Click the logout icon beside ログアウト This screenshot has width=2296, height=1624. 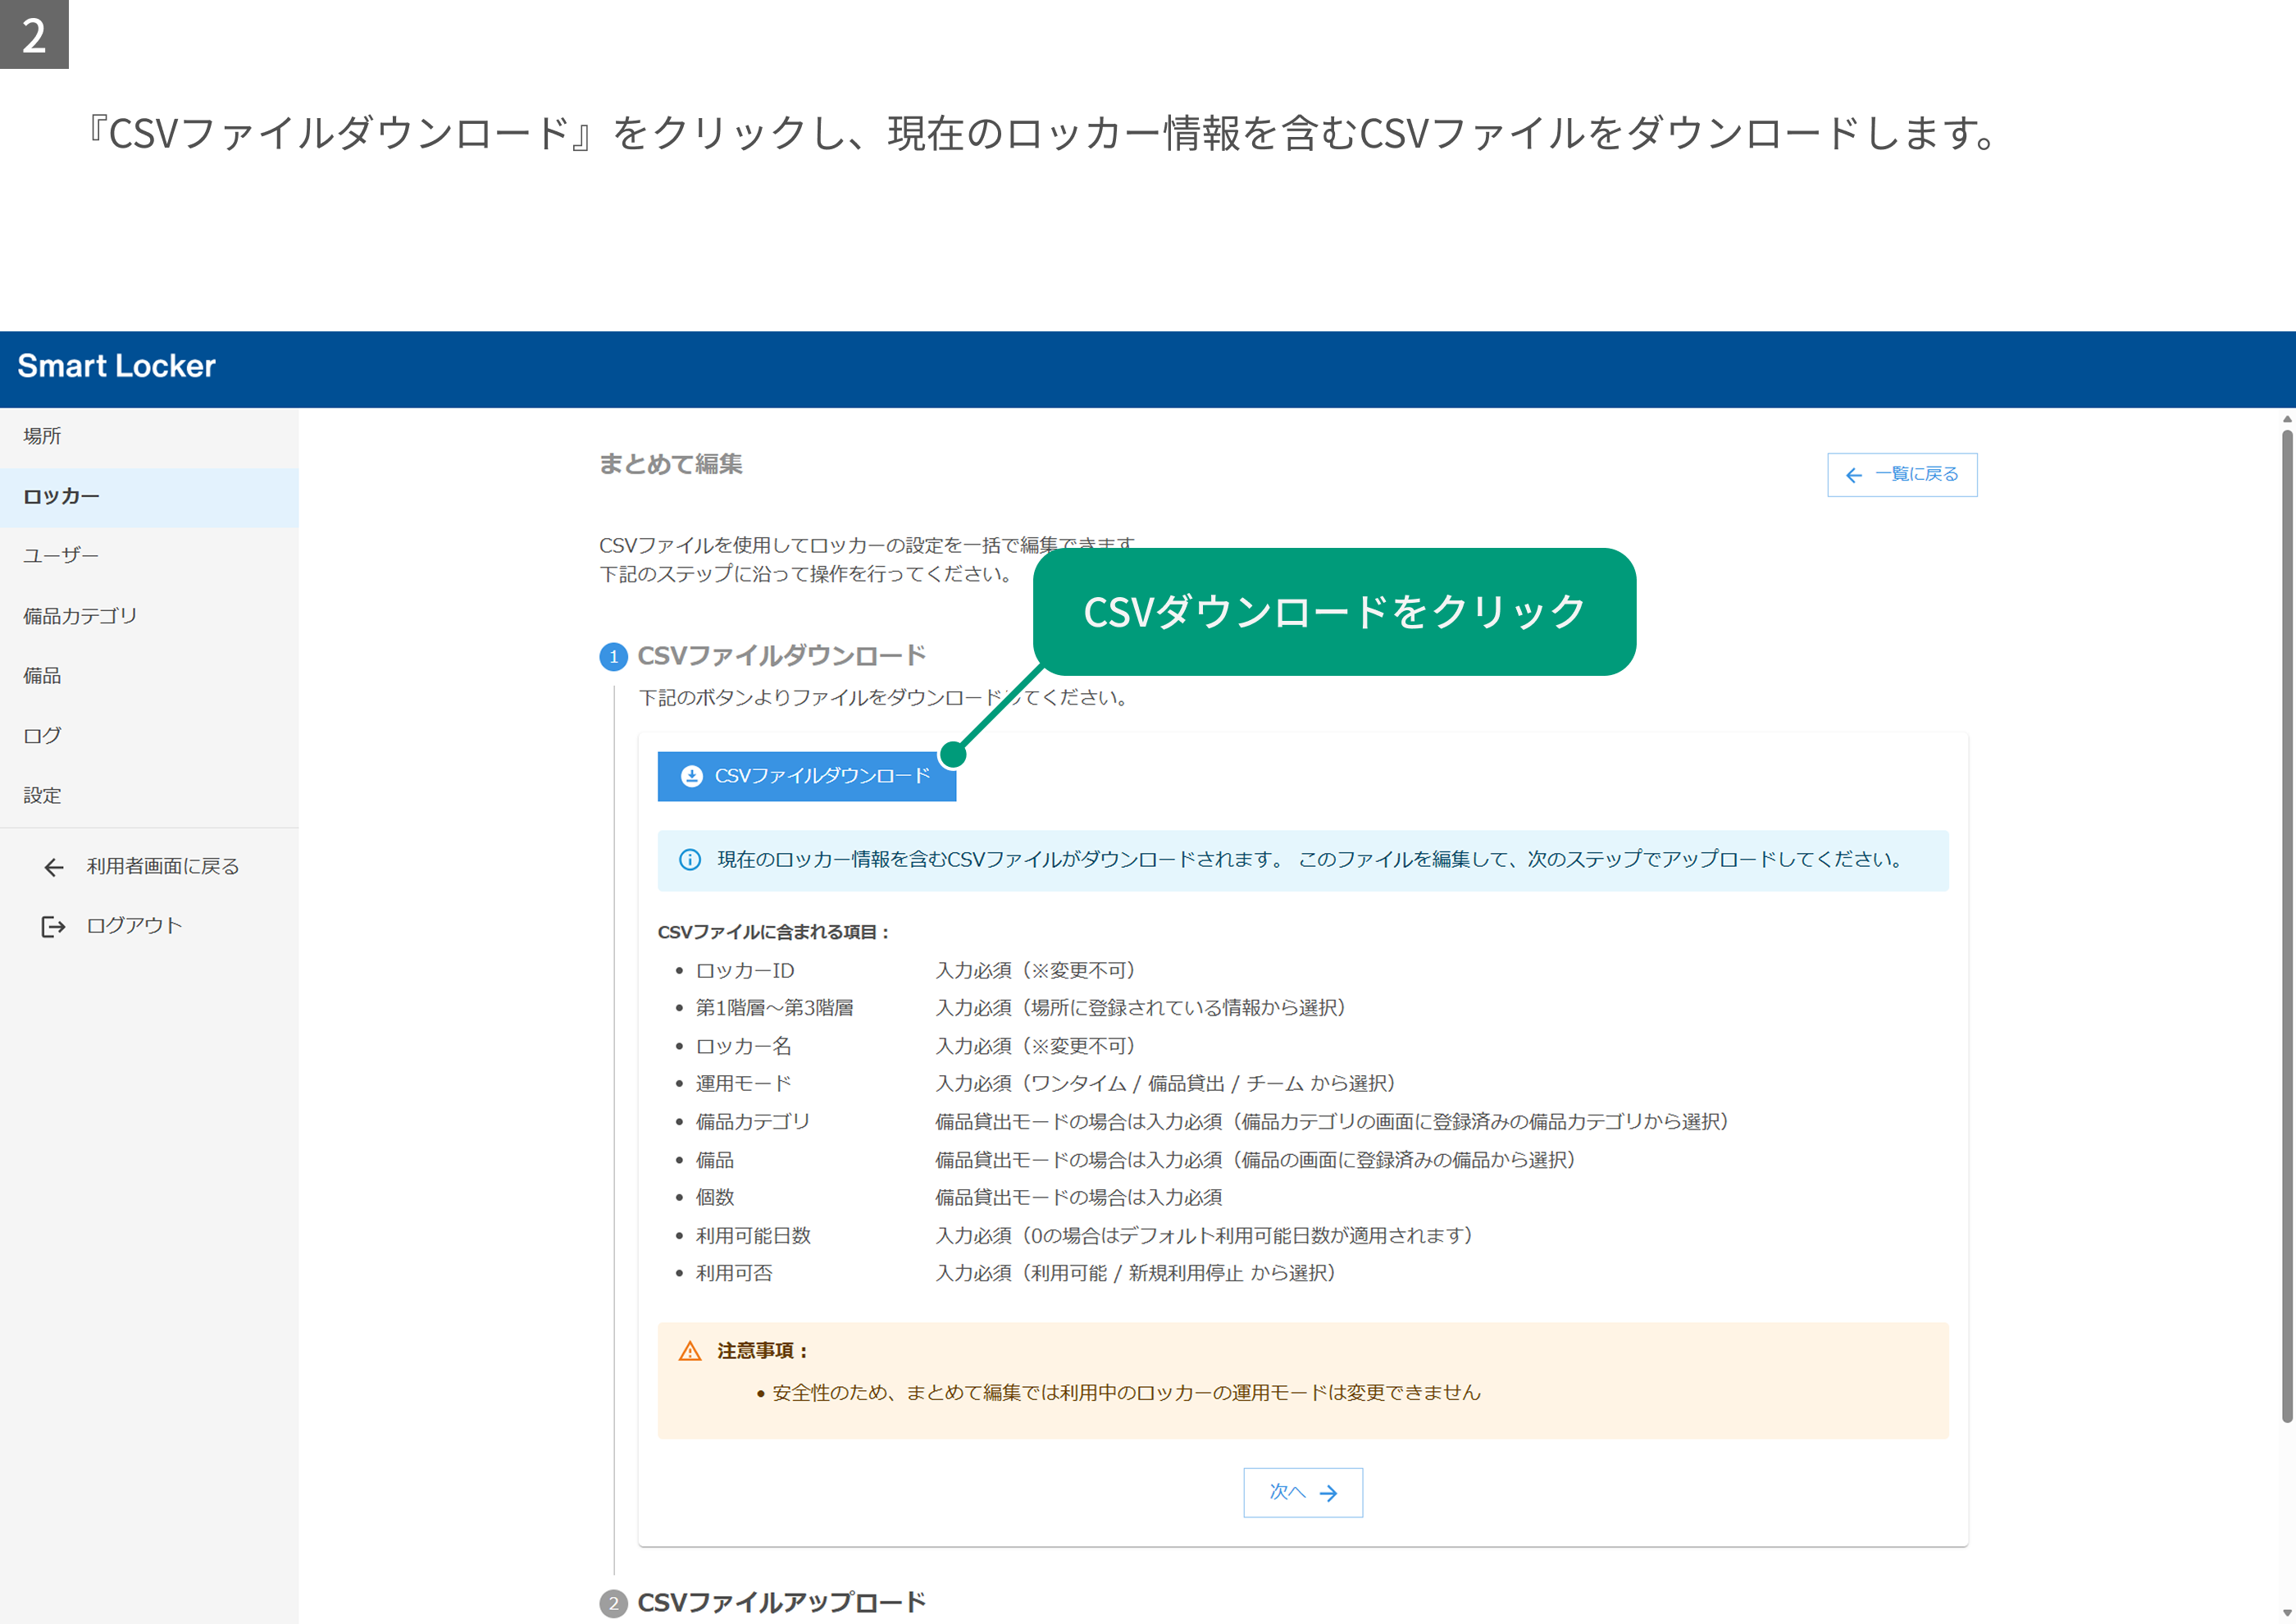pyautogui.click(x=53, y=926)
